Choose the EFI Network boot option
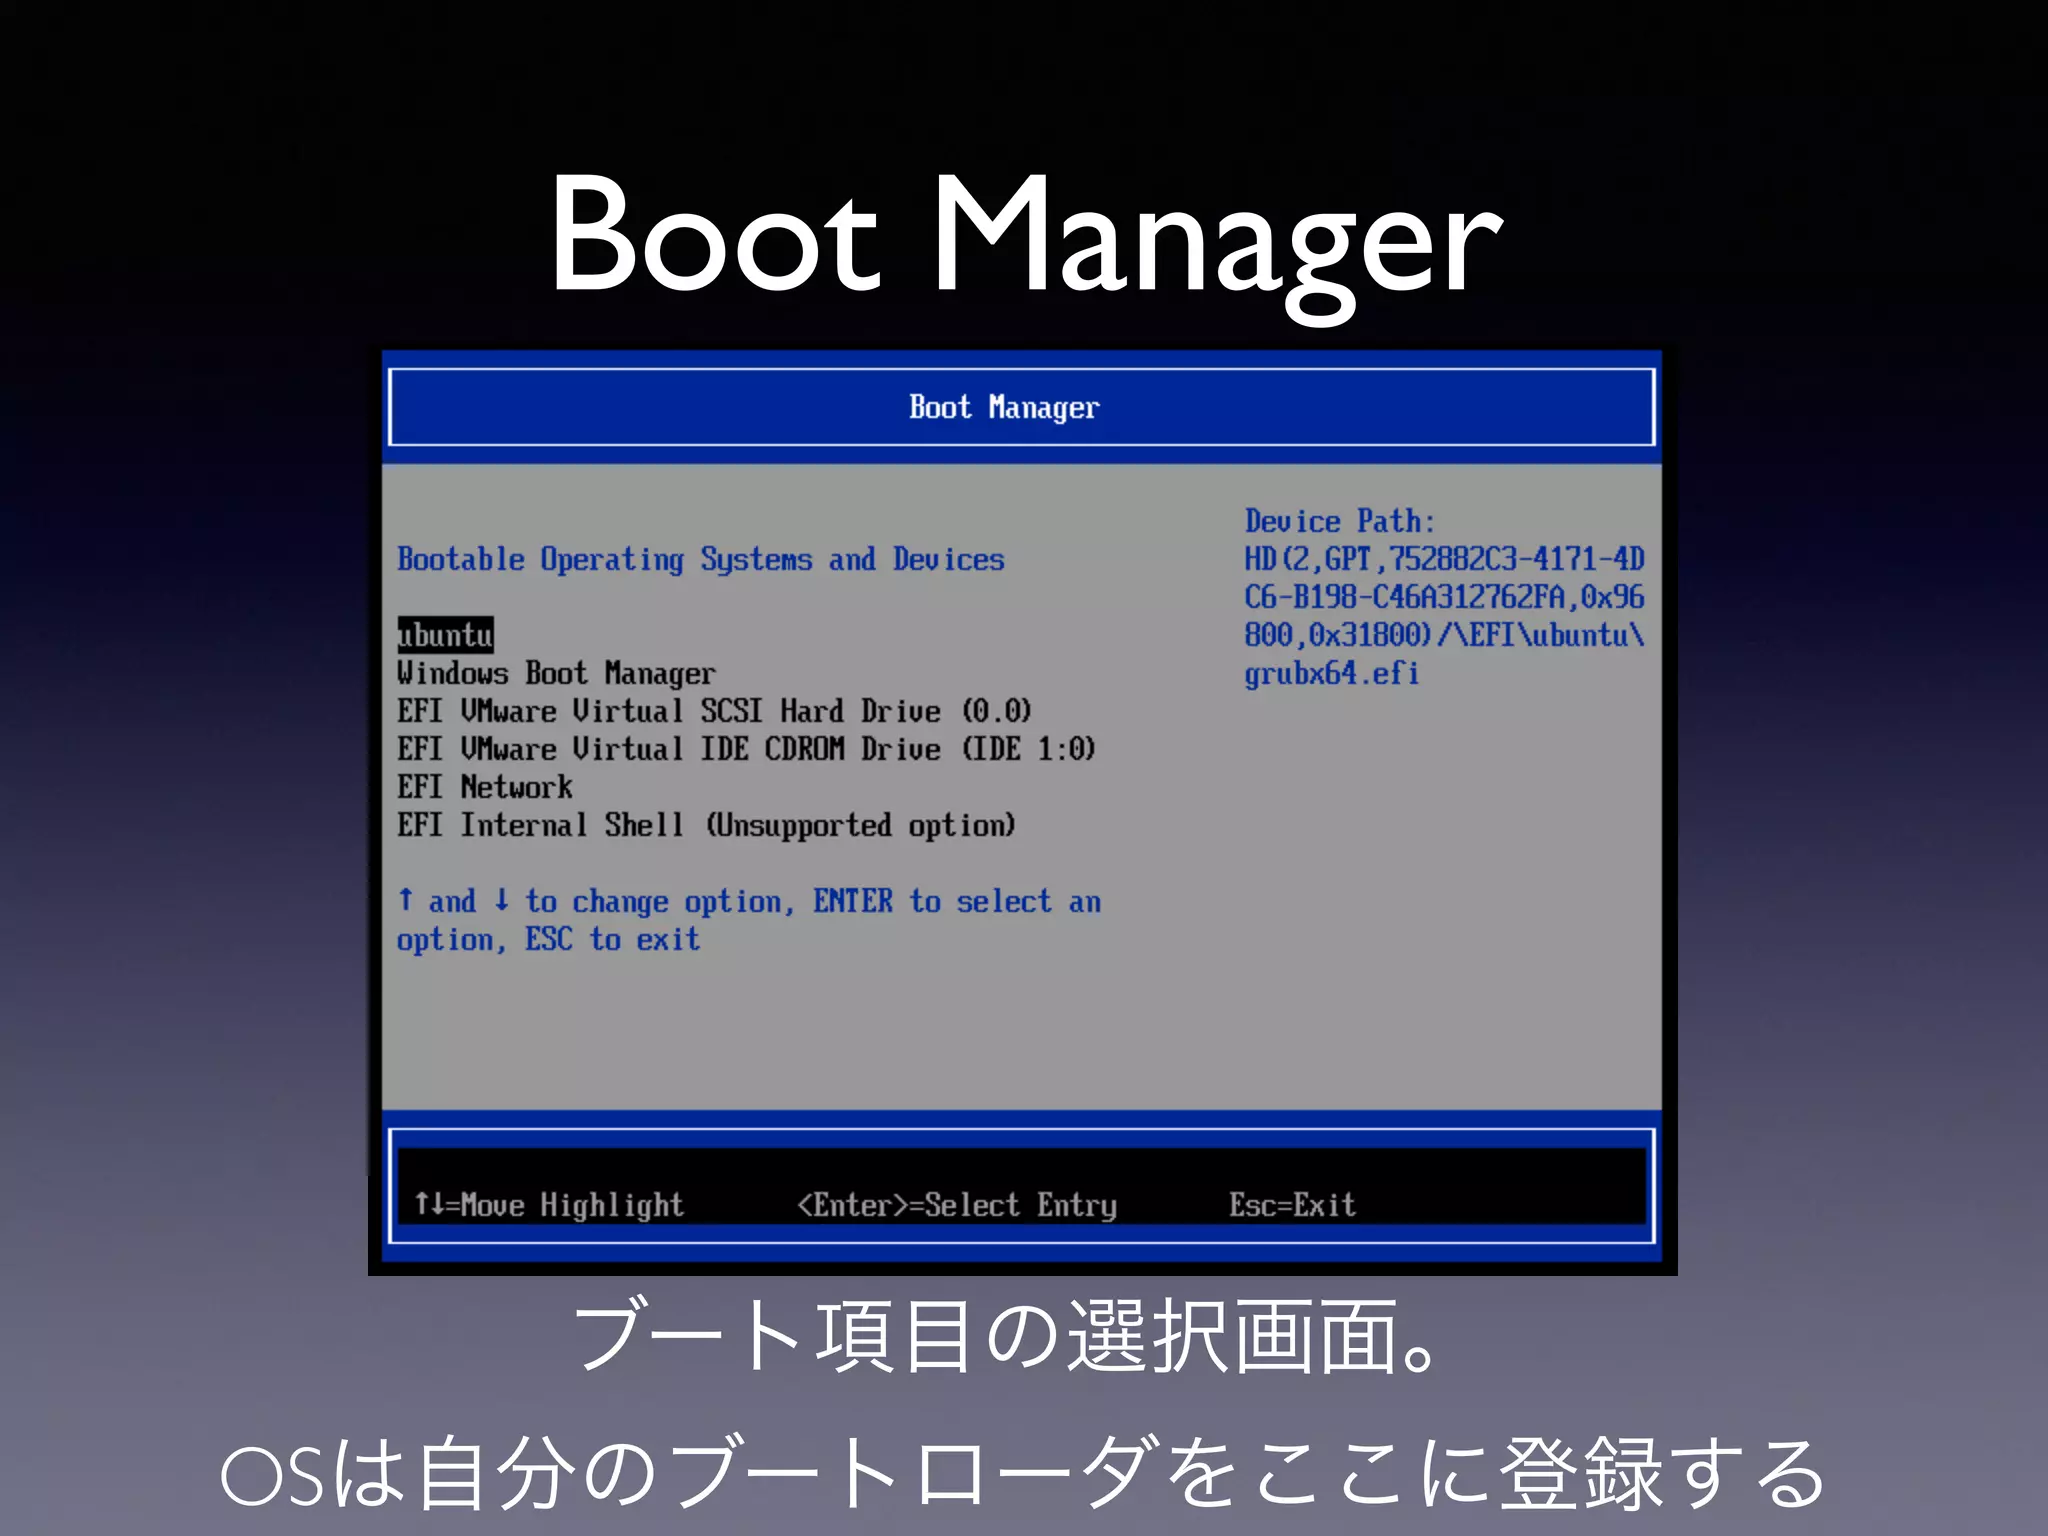The width and height of the screenshot is (2048, 1536). 485,787
